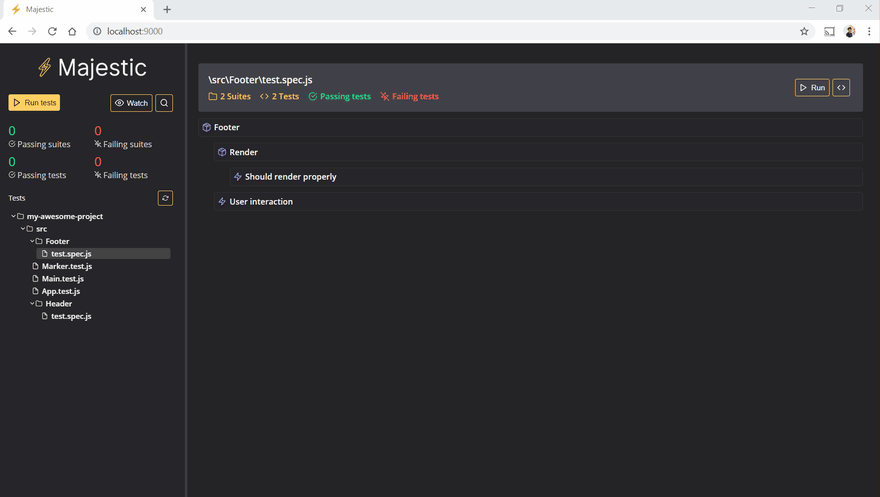Click the Majestic lightning logo
The width and height of the screenshot is (880, 497).
point(45,67)
